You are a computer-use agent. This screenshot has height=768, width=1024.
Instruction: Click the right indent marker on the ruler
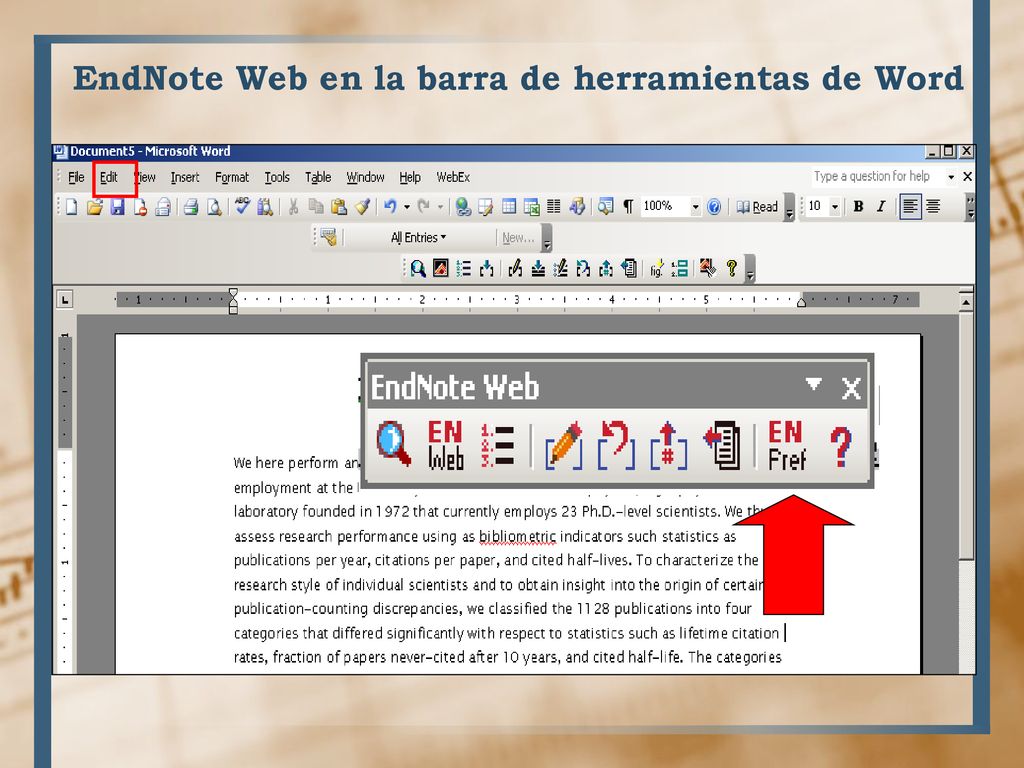pos(801,301)
